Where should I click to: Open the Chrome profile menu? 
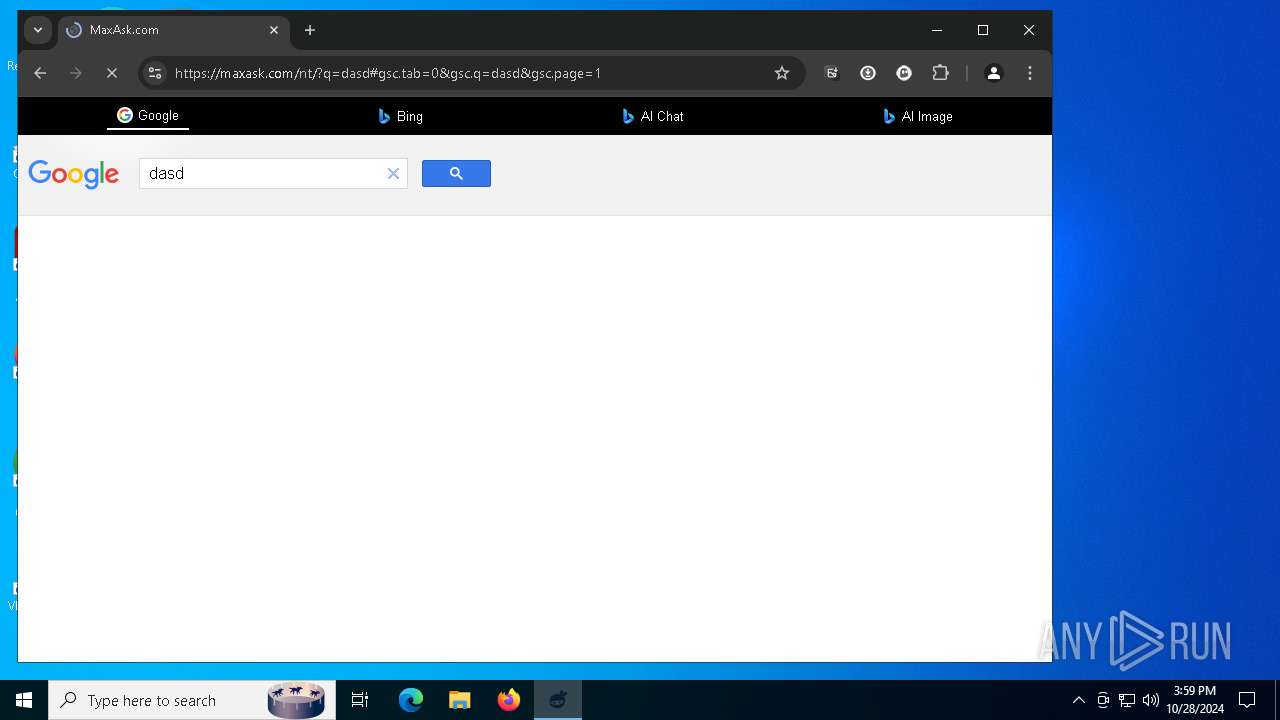994,73
